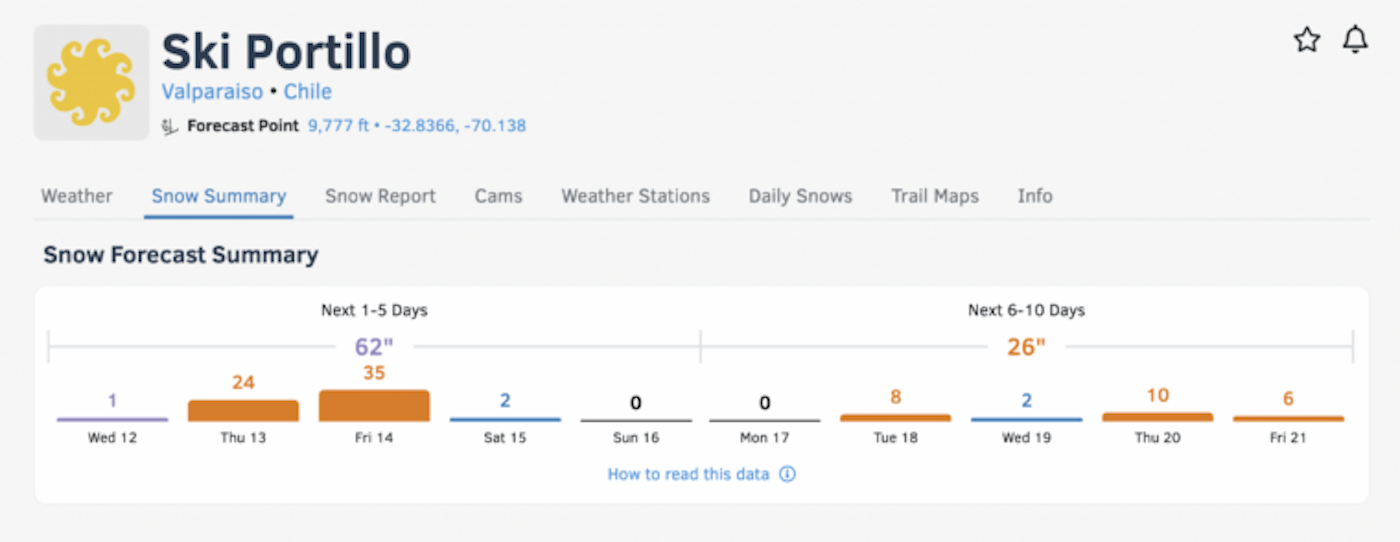Screen dimensions: 1400x542
Task: Click the Thu 20 snowfall bar showing 10
Action: pyautogui.click(x=1157, y=416)
